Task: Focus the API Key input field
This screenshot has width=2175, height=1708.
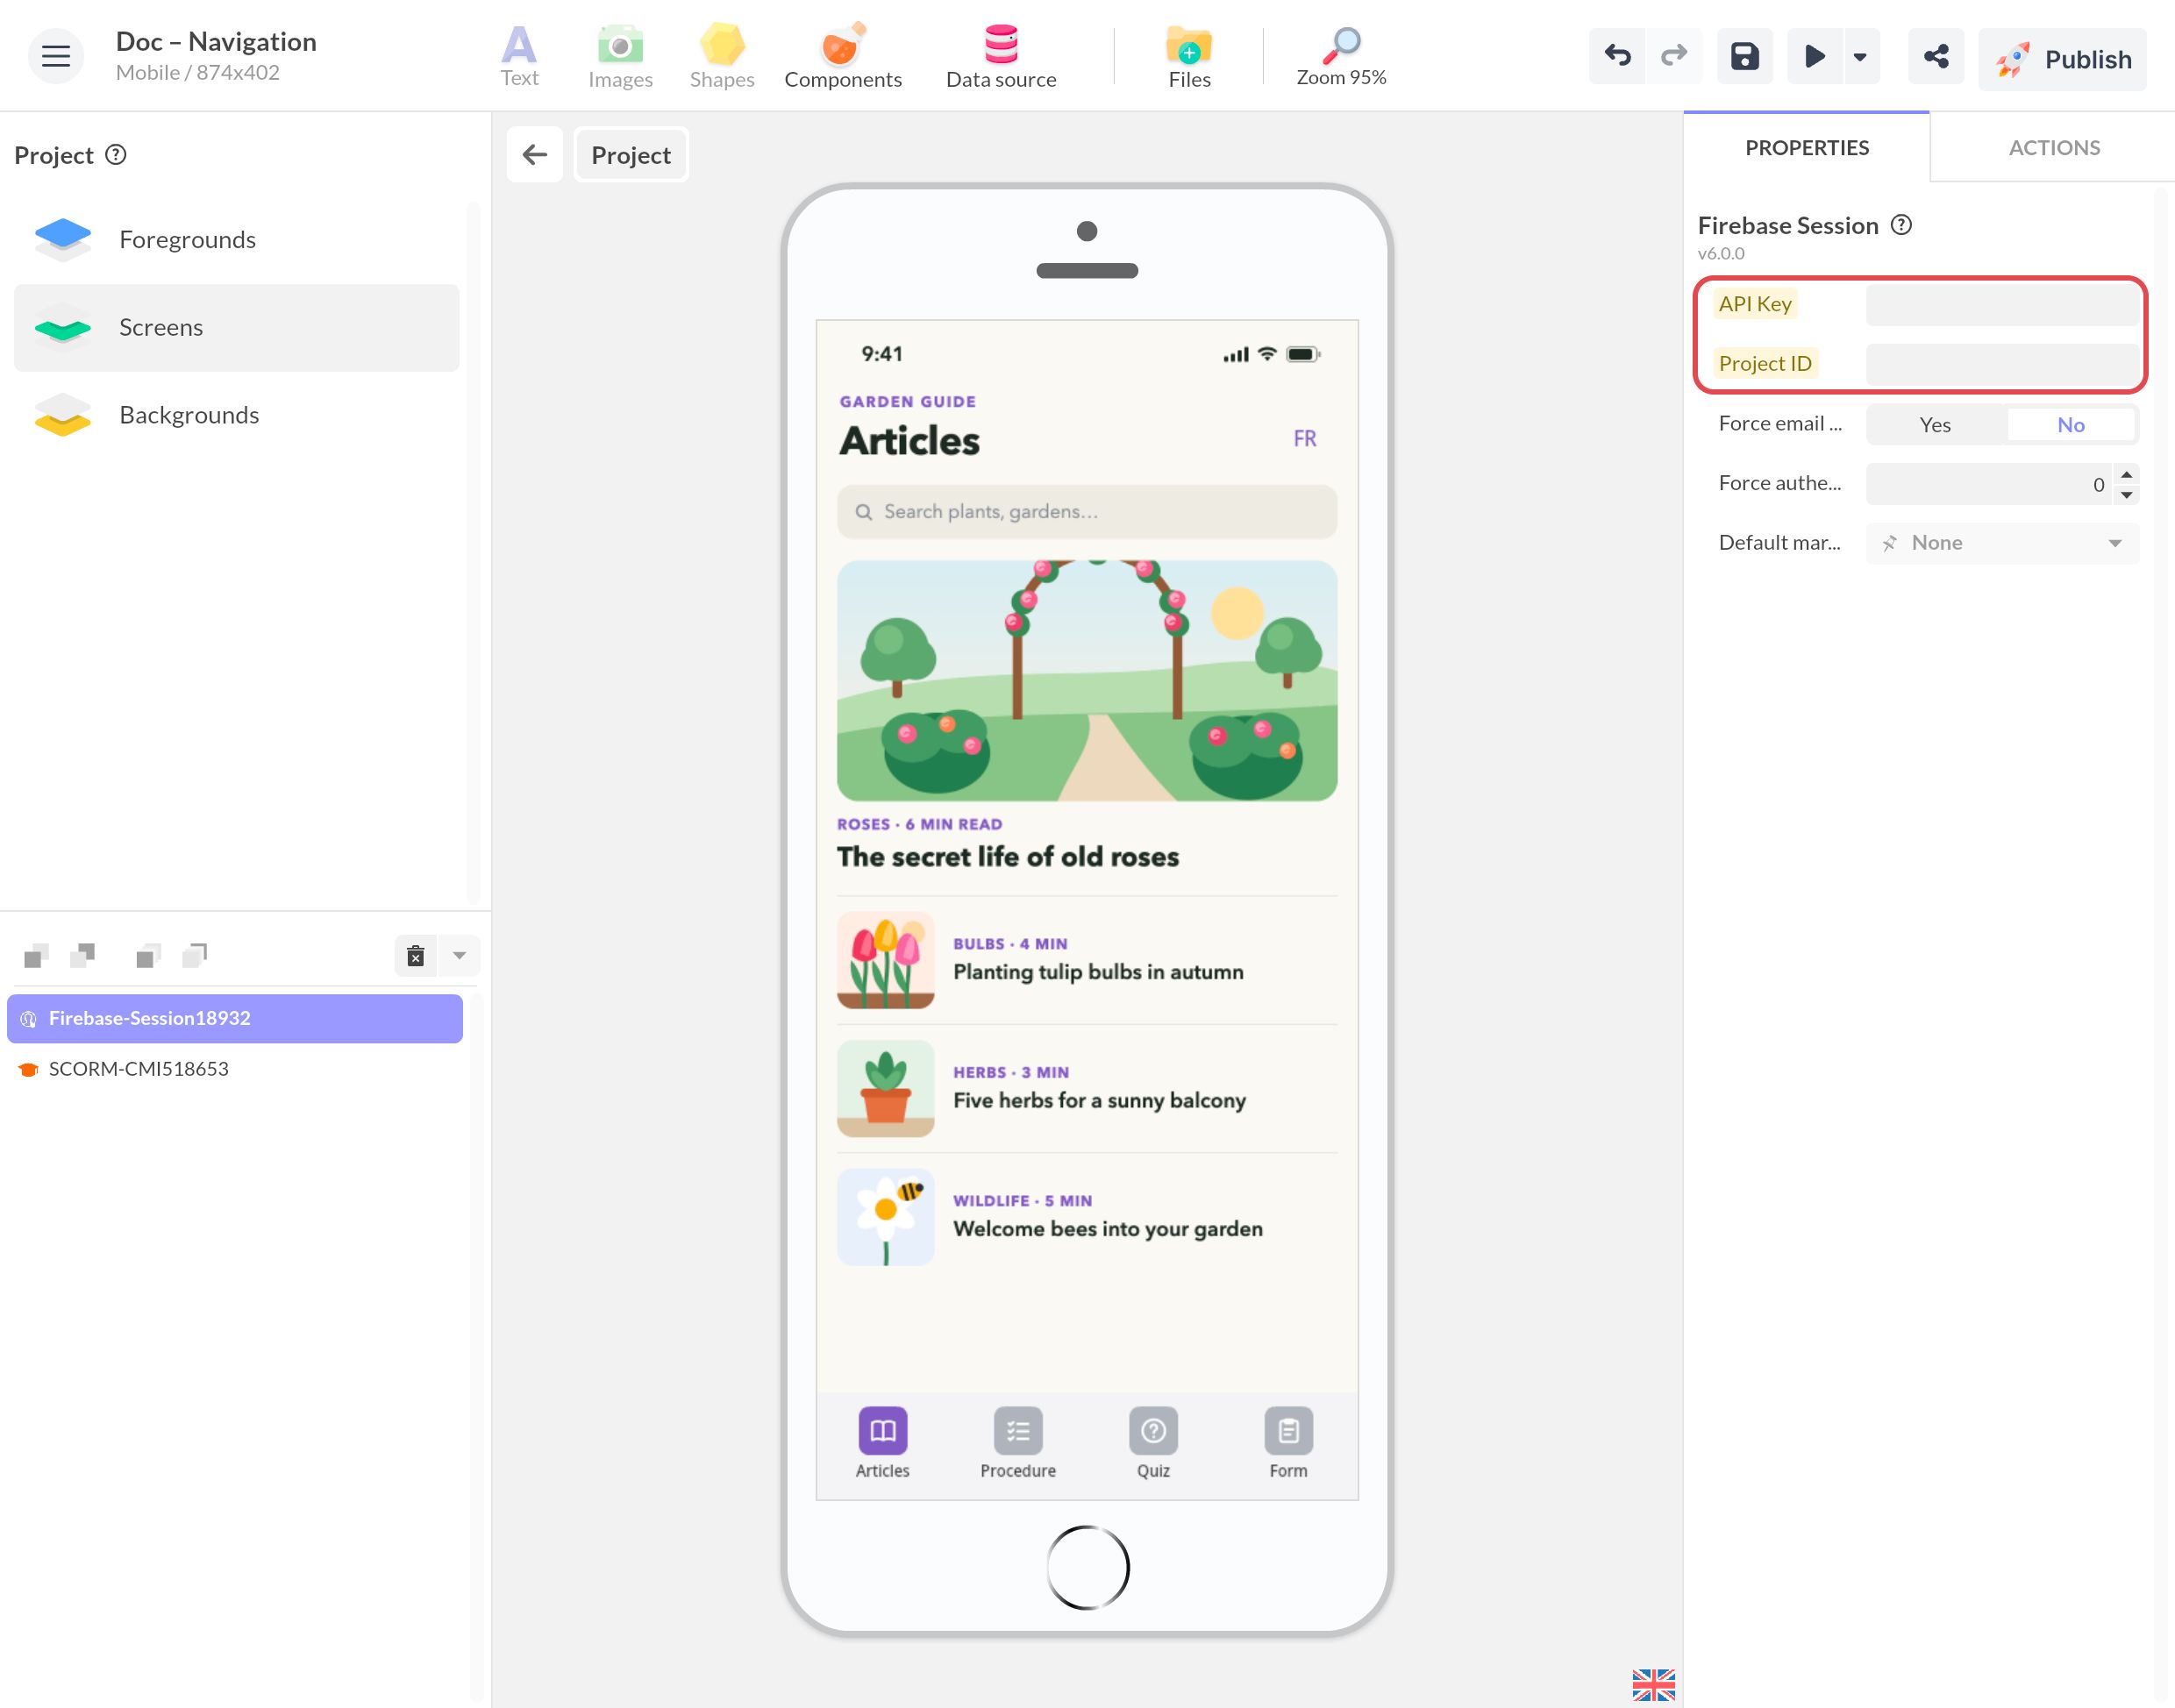Action: pos(2002,304)
